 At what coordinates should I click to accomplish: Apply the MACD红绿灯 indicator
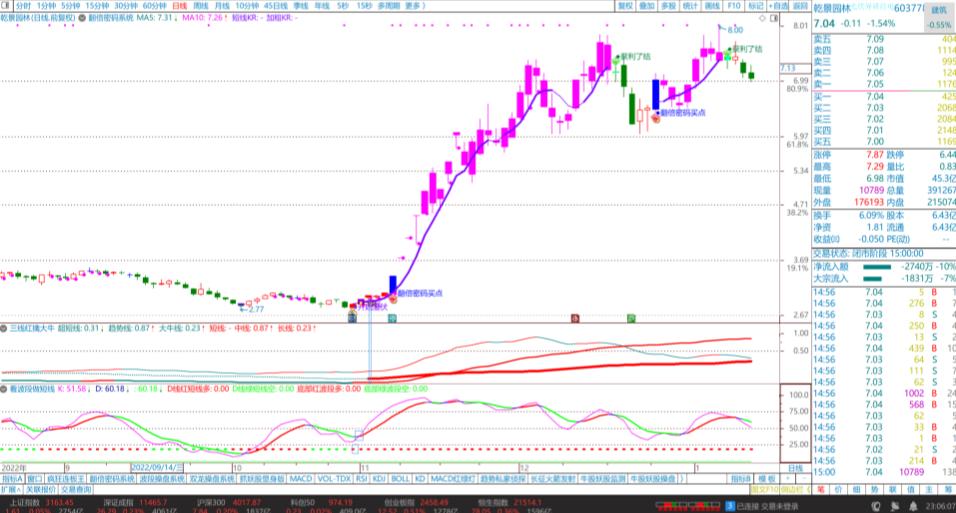click(453, 479)
